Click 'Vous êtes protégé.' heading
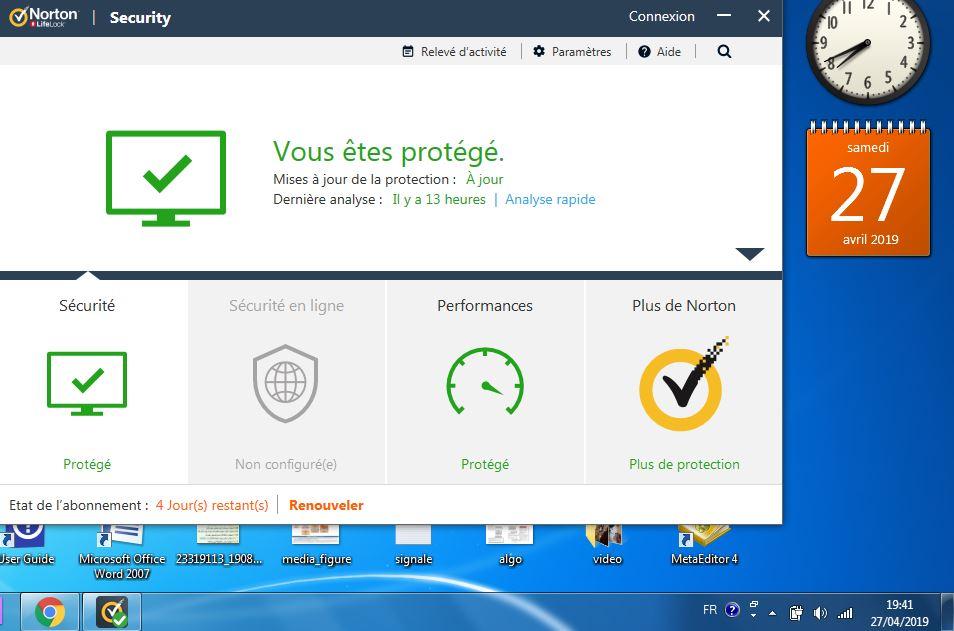This screenshot has height=631, width=954. (388, 152)
